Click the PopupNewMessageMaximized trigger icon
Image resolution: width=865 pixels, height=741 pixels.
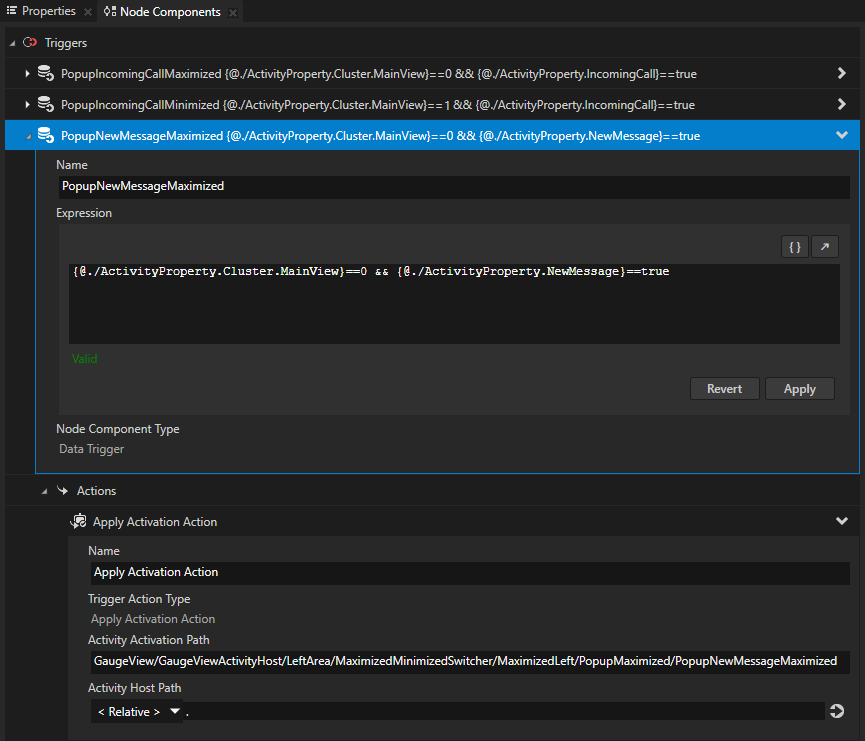46,134
